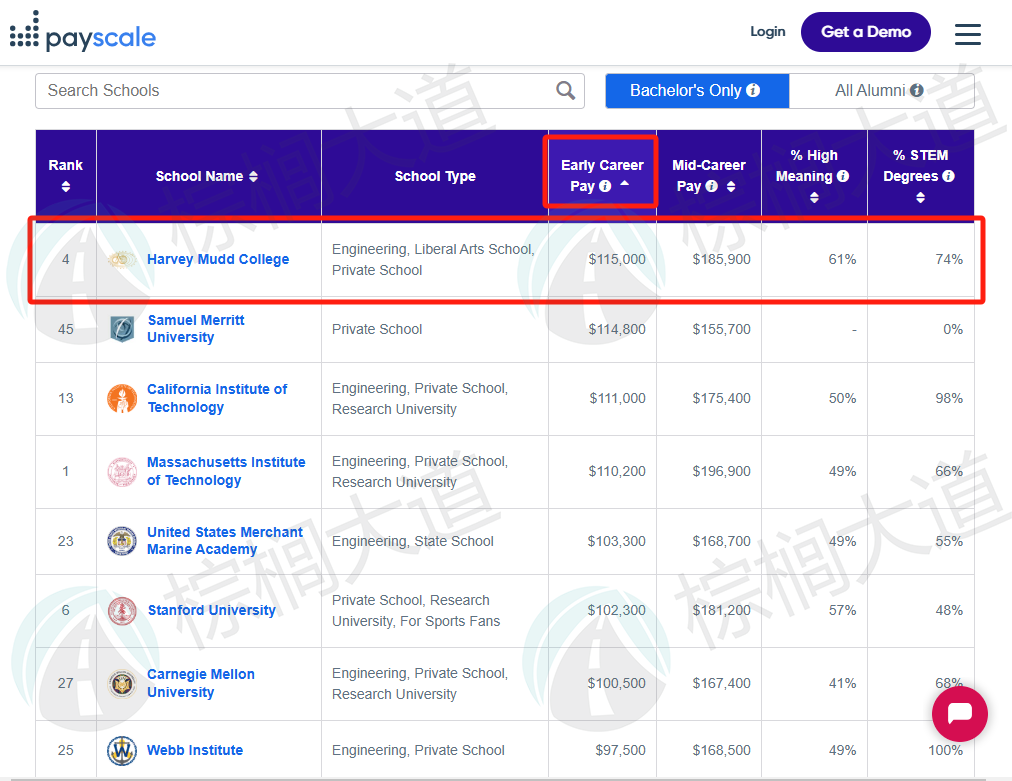Click Stanford's $181,200 mid-career pay
1012x781 pixels.
[x=722, y=611]
